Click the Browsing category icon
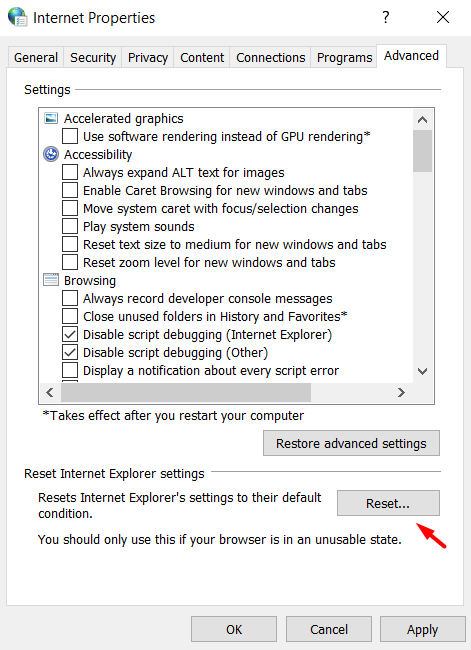 pyautogui.click(x=51, y=280)
